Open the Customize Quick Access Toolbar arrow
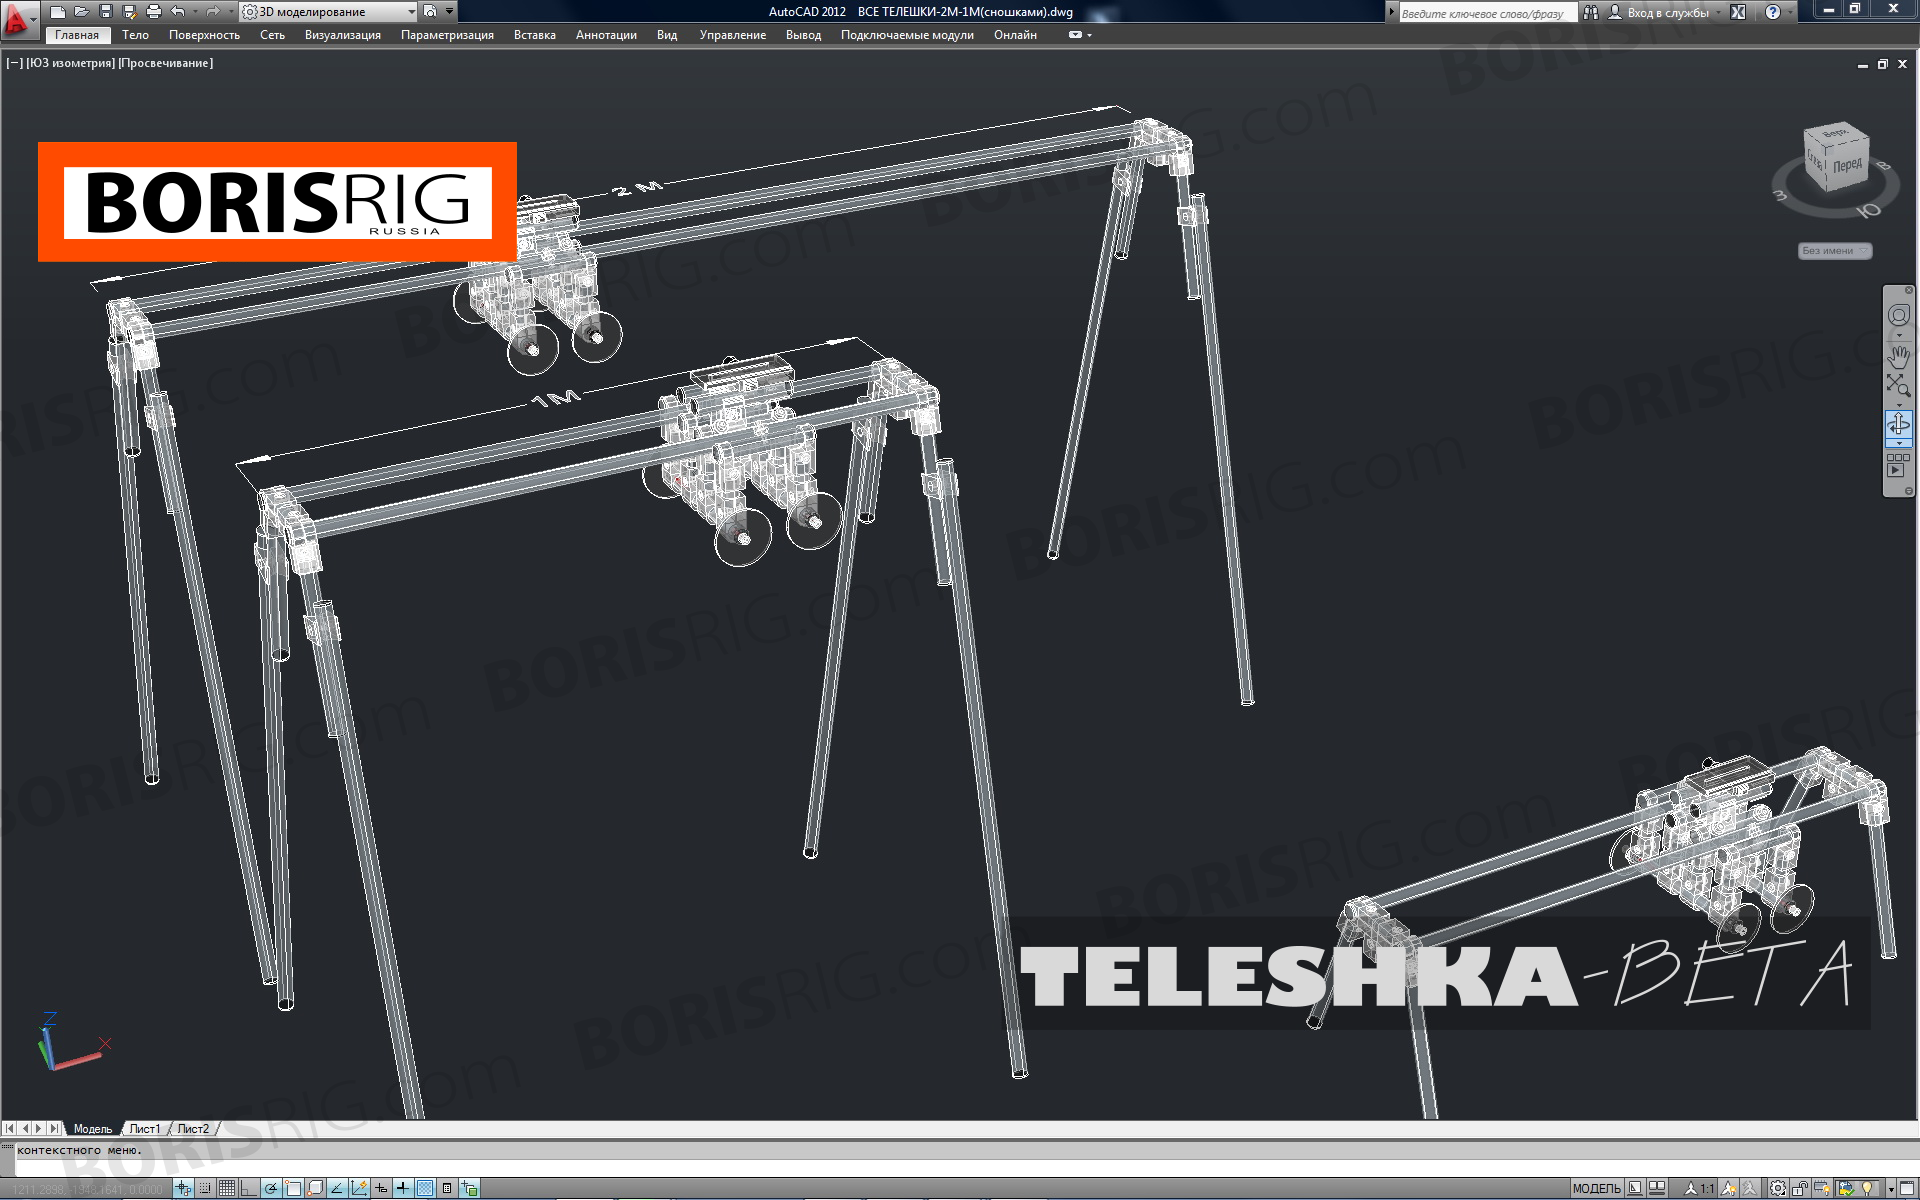This screenshot has height=1200, width=1920. tap(449, 11)
